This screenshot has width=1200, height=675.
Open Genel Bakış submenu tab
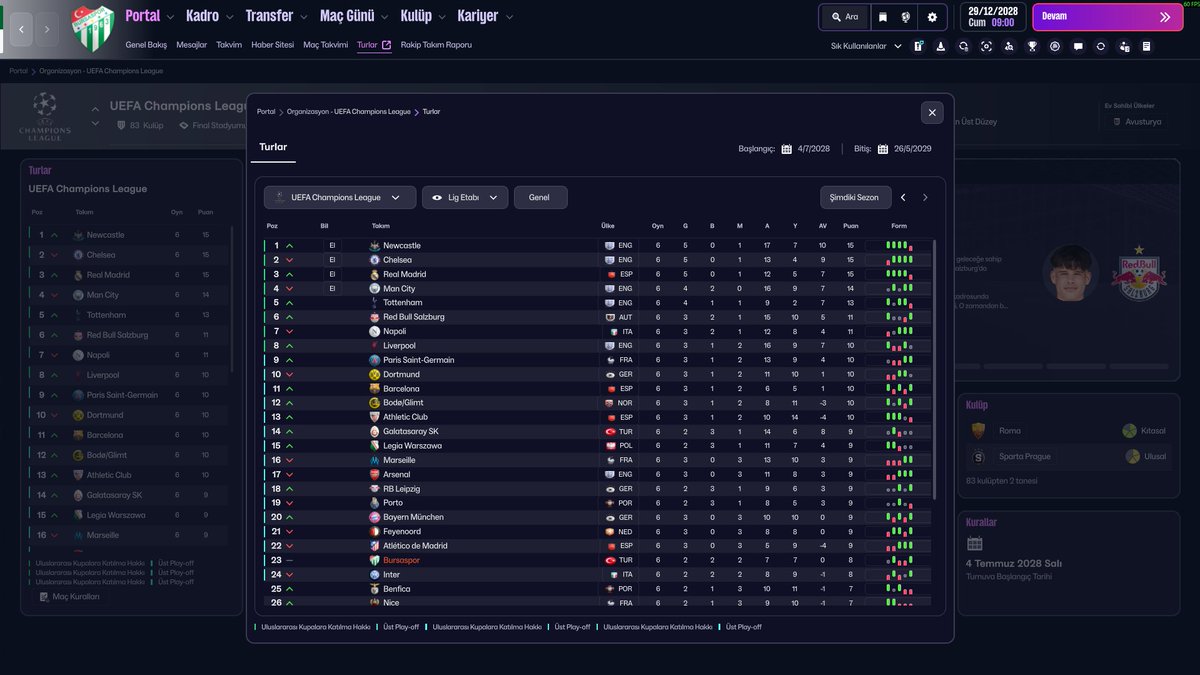[x=146, y=45]
